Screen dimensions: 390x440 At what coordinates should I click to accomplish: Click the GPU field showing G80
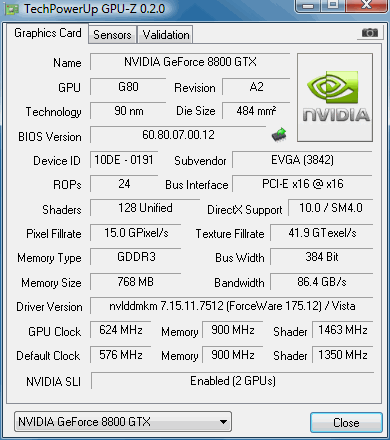128,87
